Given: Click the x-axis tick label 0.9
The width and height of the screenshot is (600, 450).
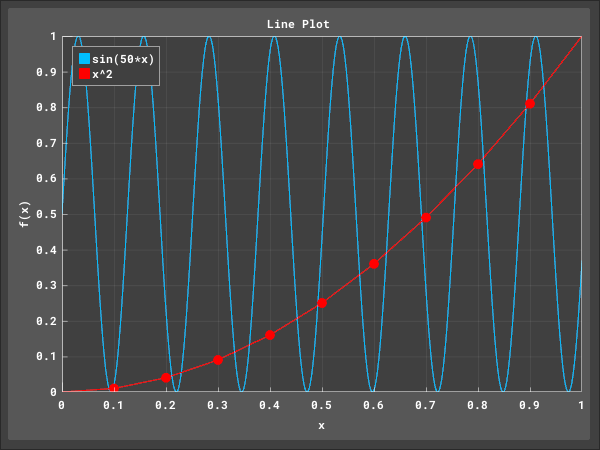Looking at the screenshot, I should coord(530,405).
